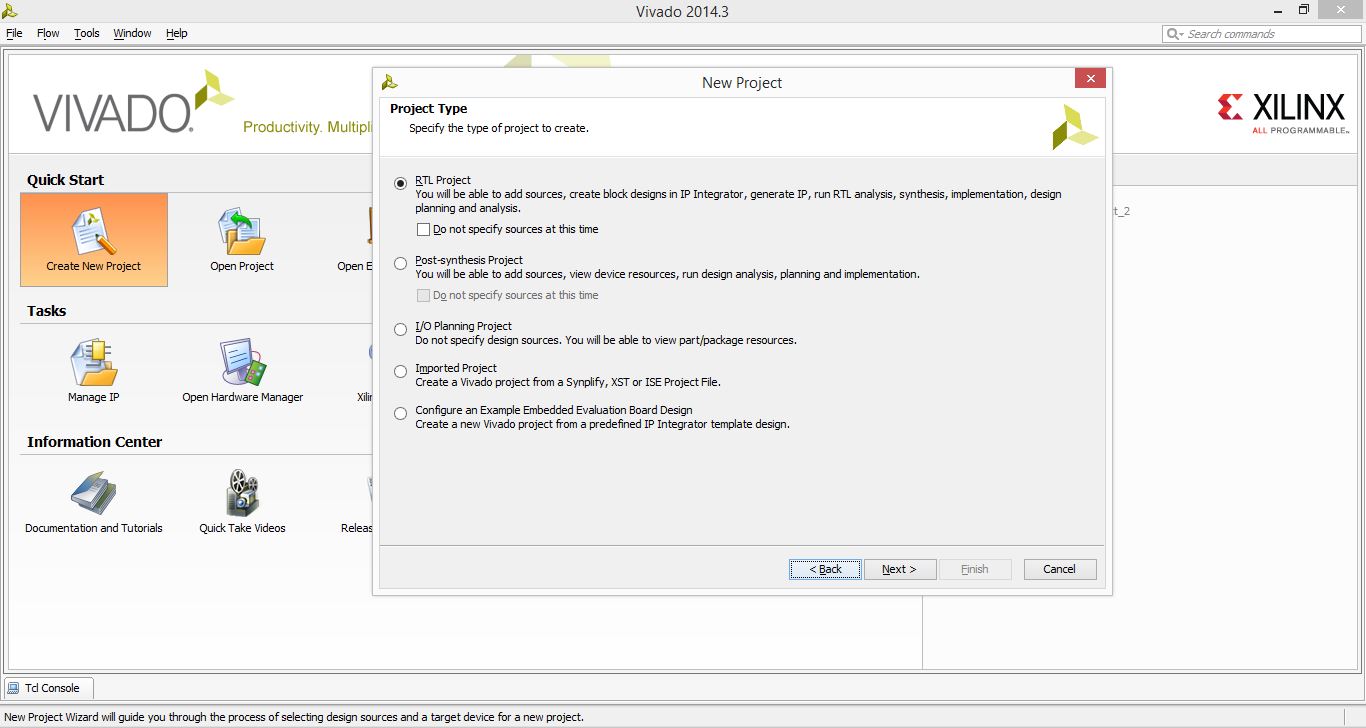Open the Tools menu

(x=87, y=33)
